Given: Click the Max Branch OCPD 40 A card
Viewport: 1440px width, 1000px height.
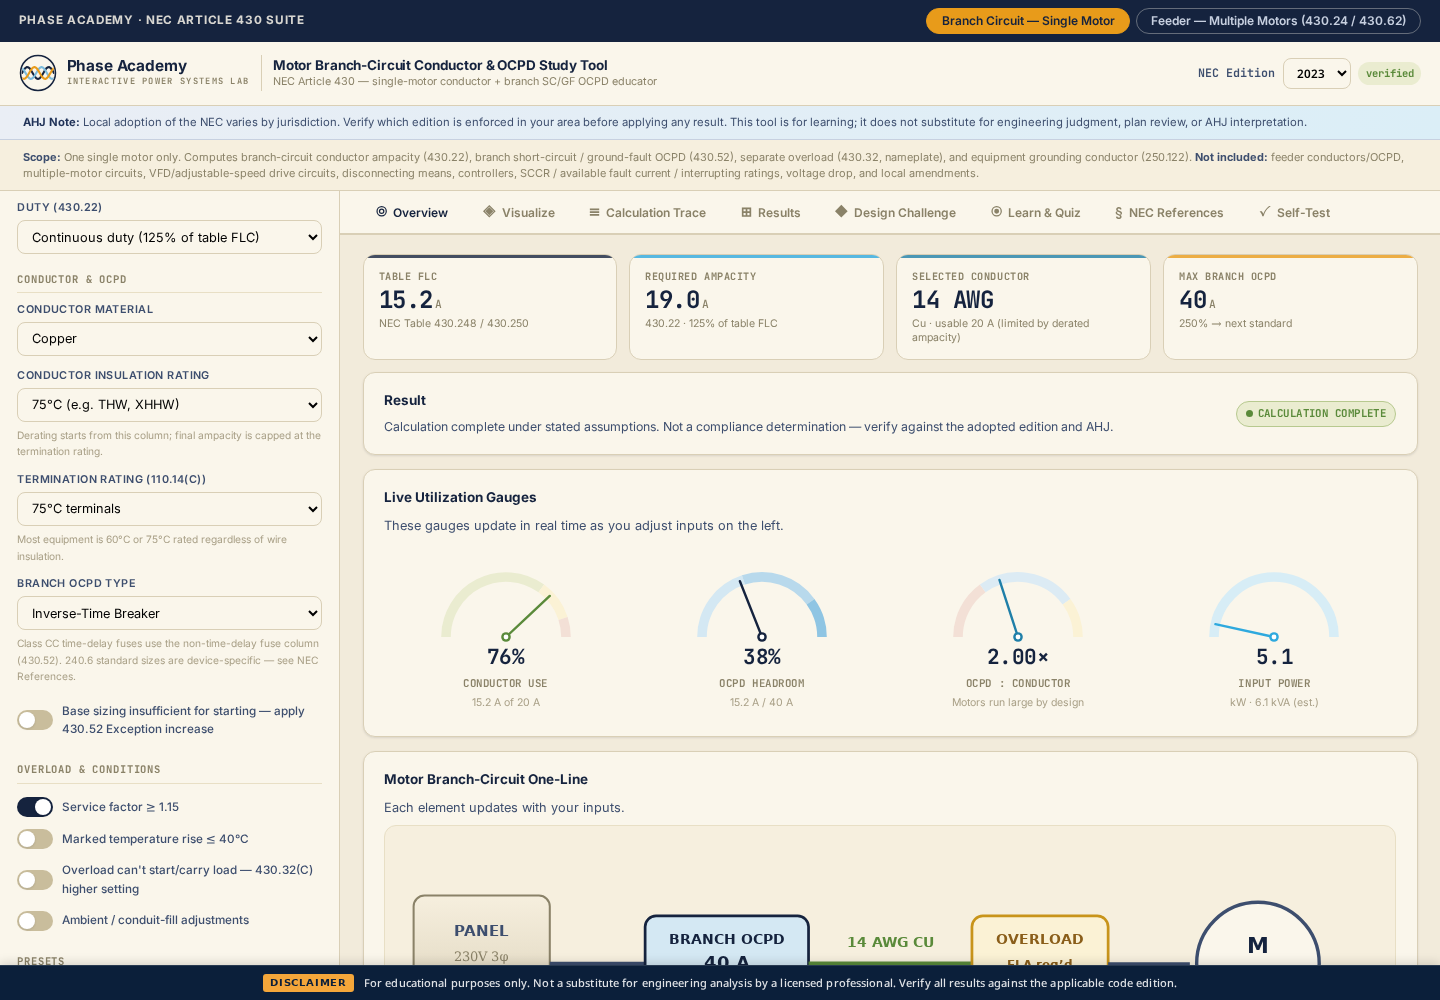Looking at the screenshot, I should (1290, 307).
